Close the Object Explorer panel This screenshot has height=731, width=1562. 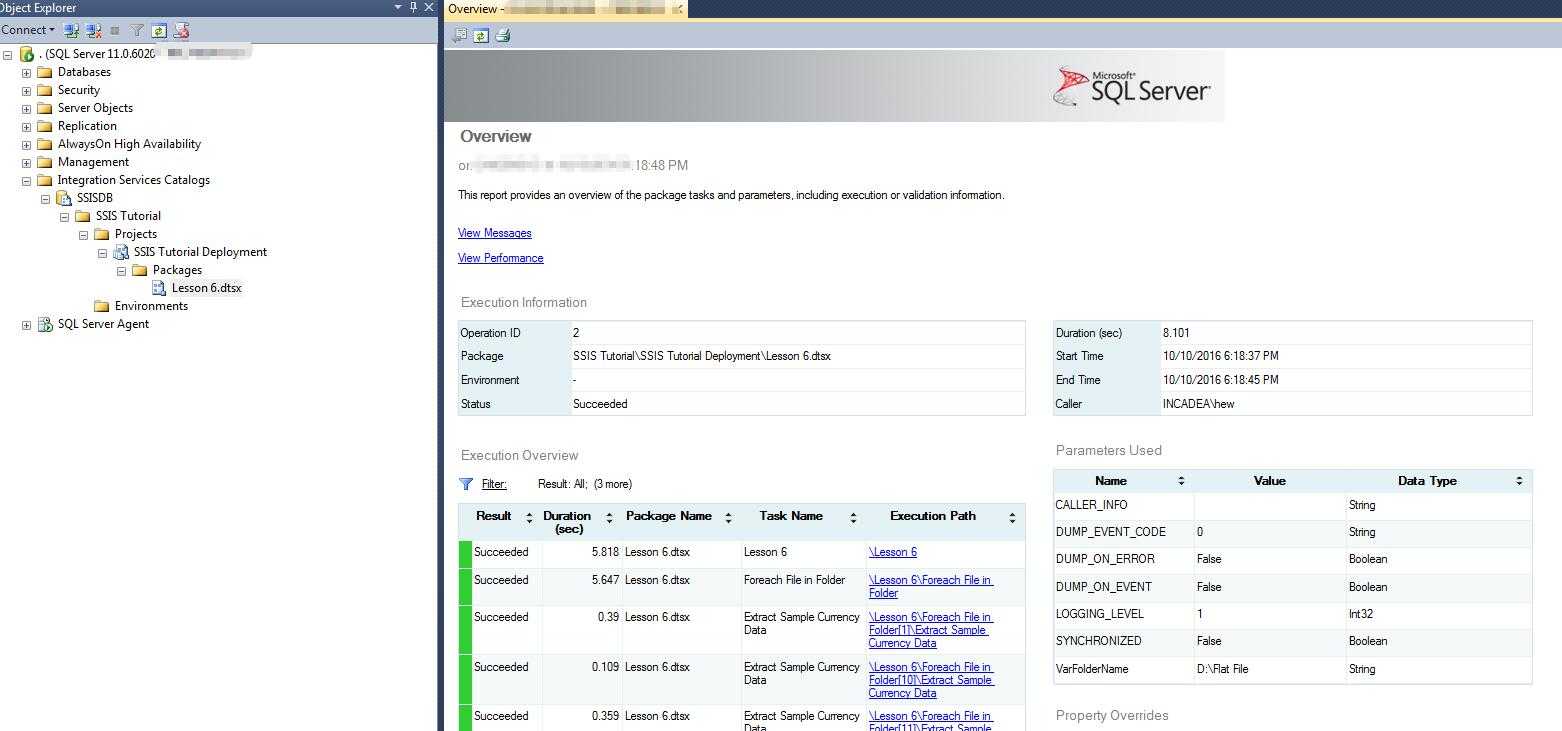pyautogui.click(x=429, y=7)
